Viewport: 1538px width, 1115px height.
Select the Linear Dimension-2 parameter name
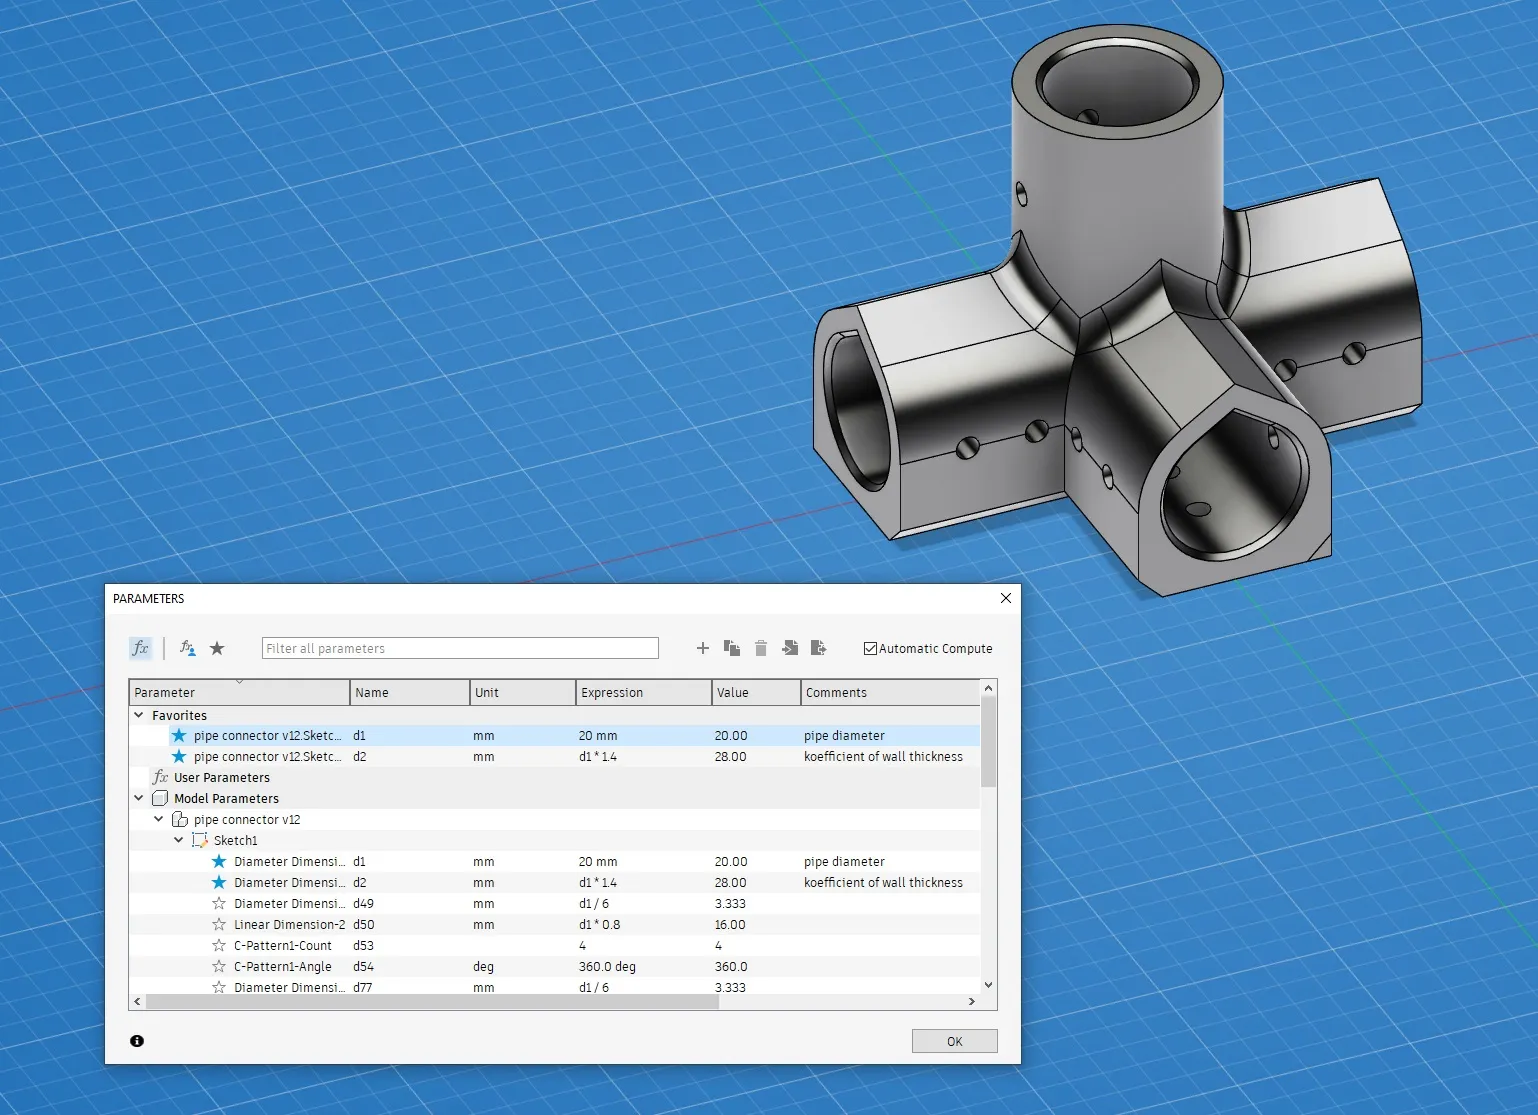[x=290, y=924]
